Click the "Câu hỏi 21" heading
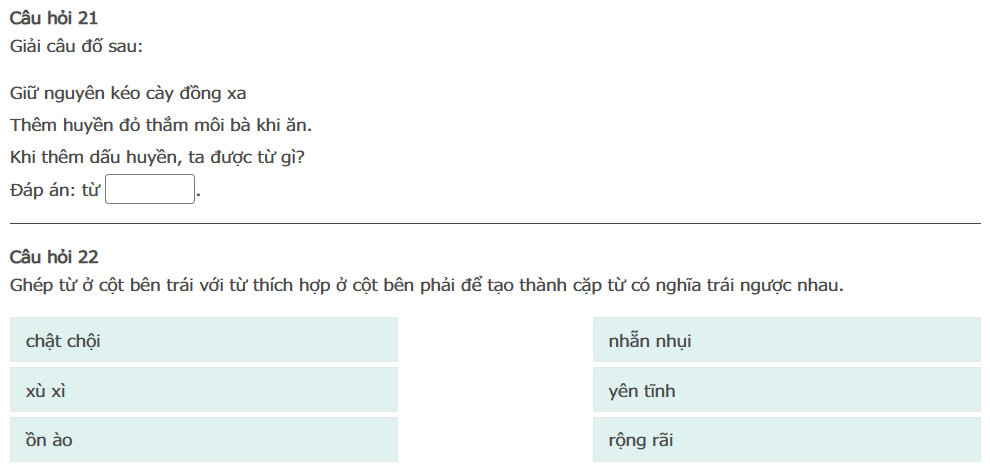 54,18
